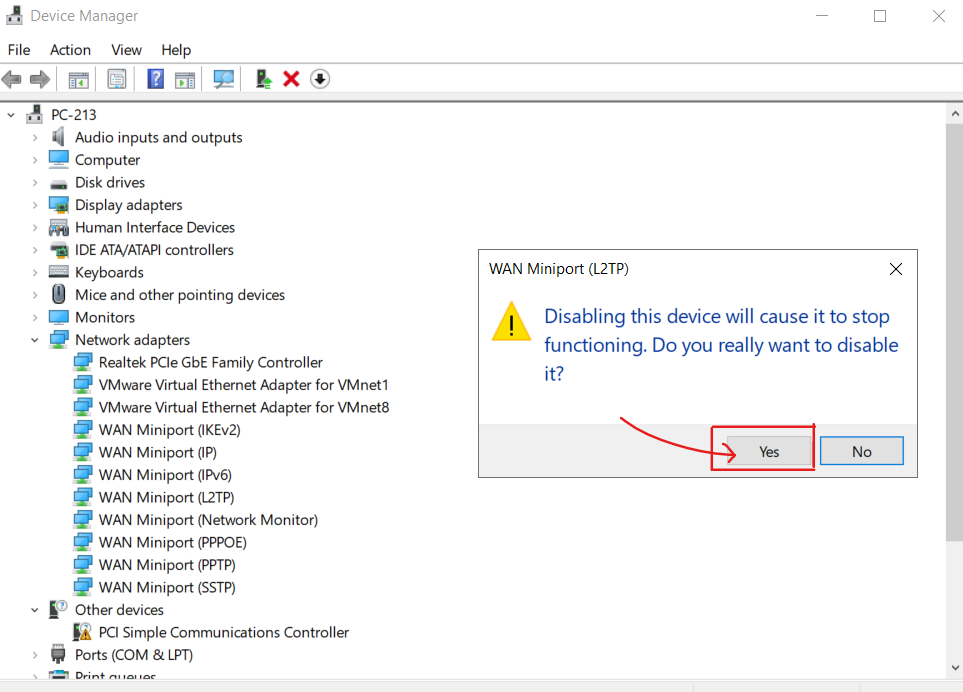Expand the Audio inputs and outputs node
Viewport: 963px width, 692px height.
(35, 138)
